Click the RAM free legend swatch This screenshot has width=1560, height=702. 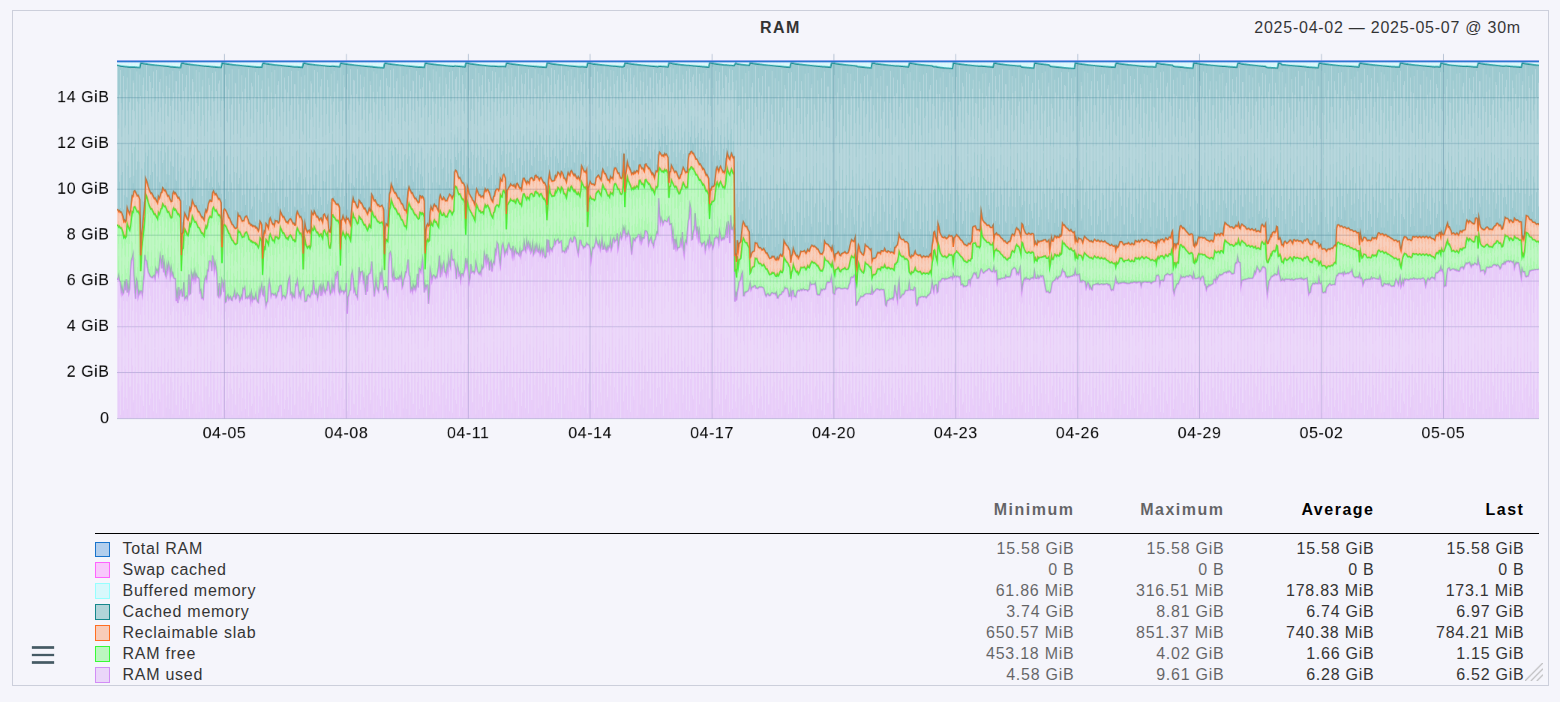tap(102, 654)
